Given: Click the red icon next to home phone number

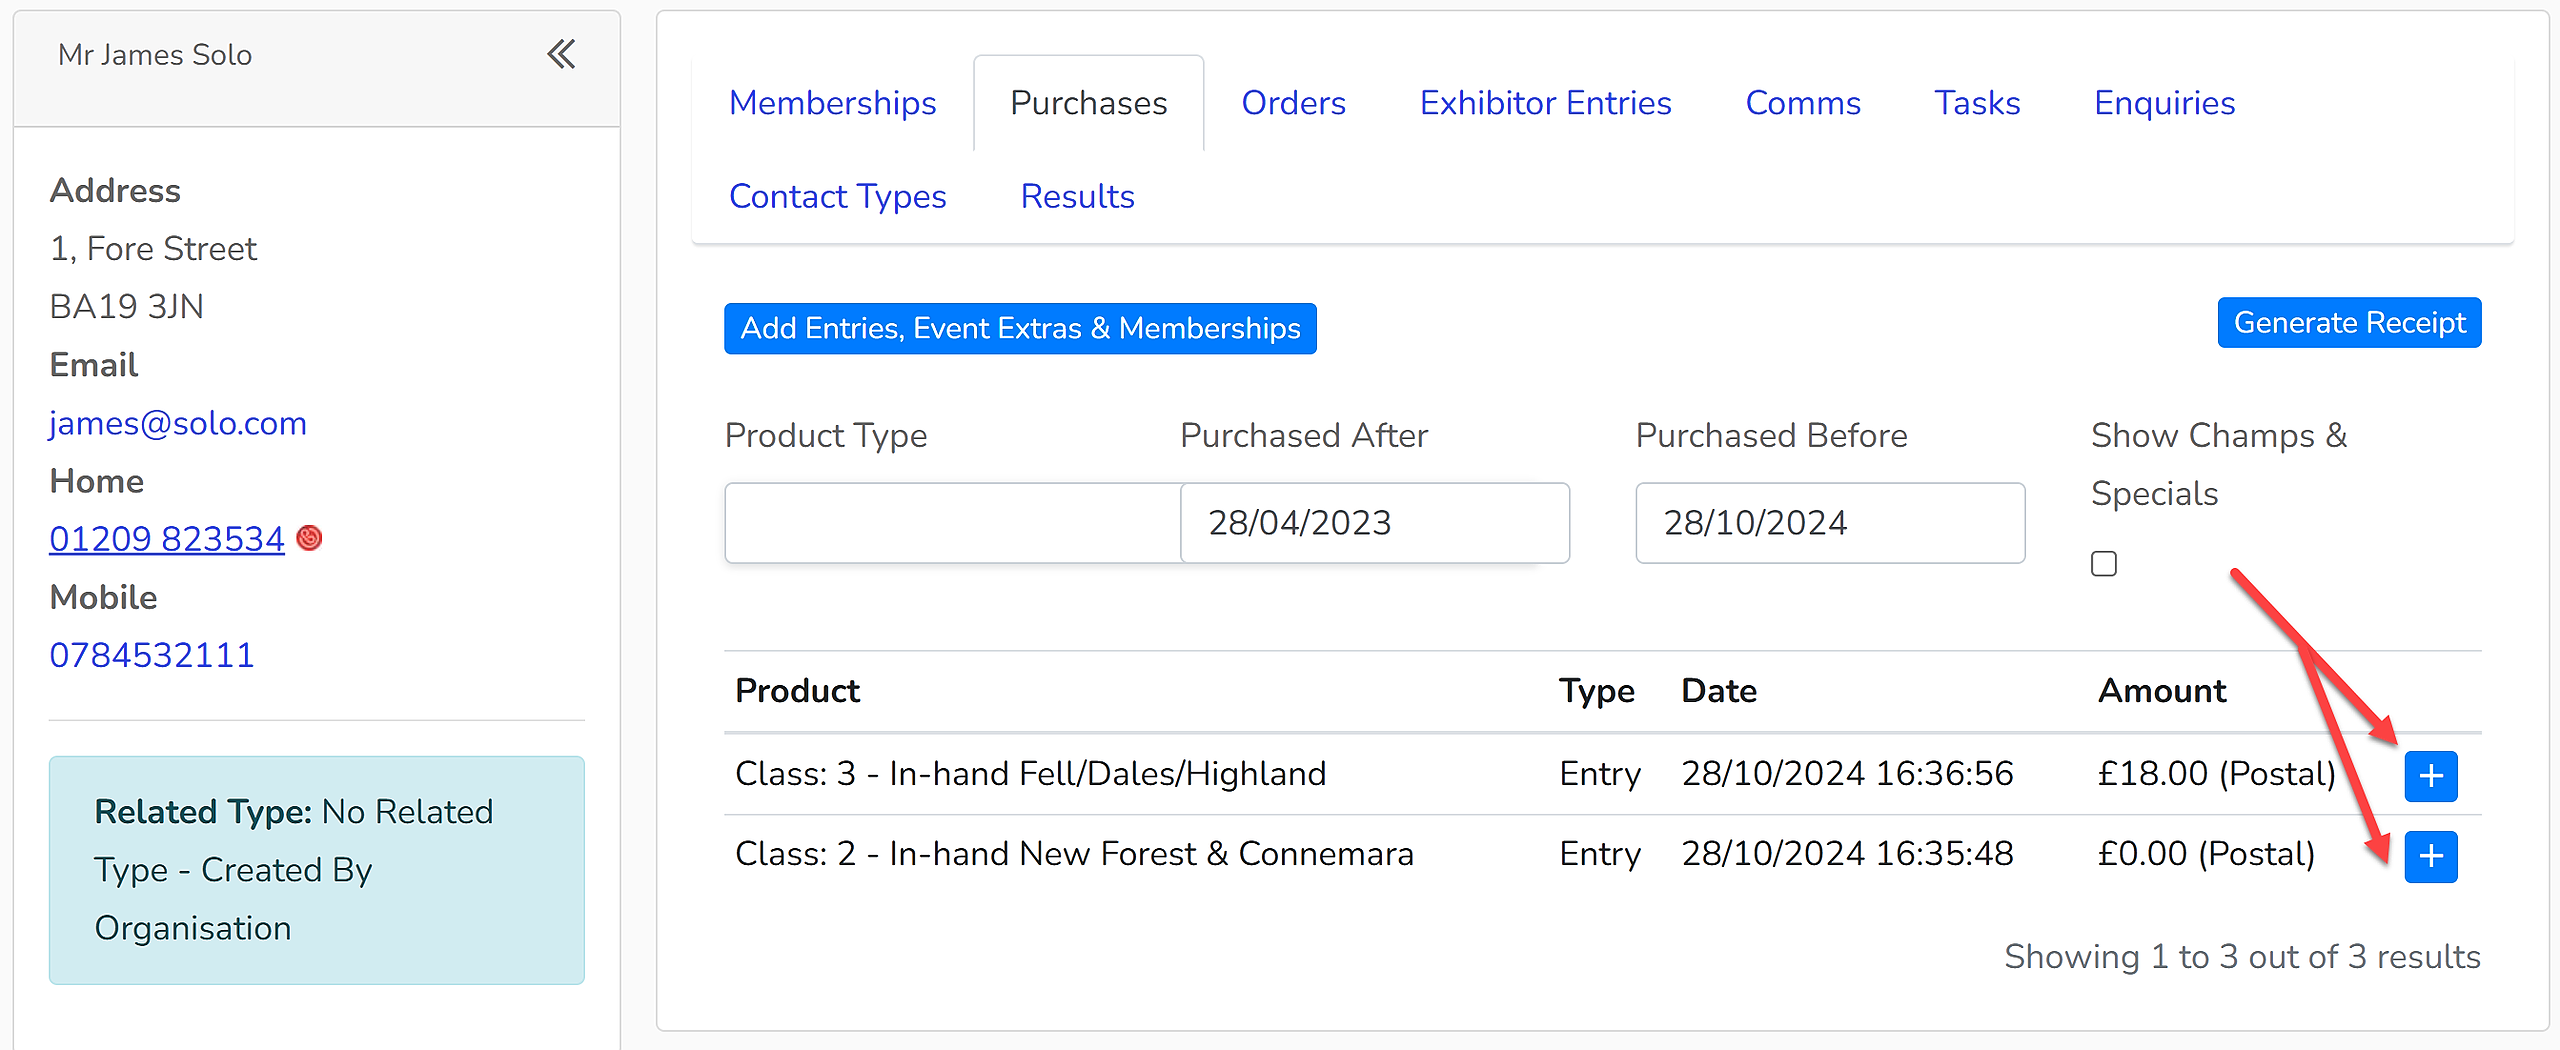Looking at the screenshot, I should tap(310, 538).
